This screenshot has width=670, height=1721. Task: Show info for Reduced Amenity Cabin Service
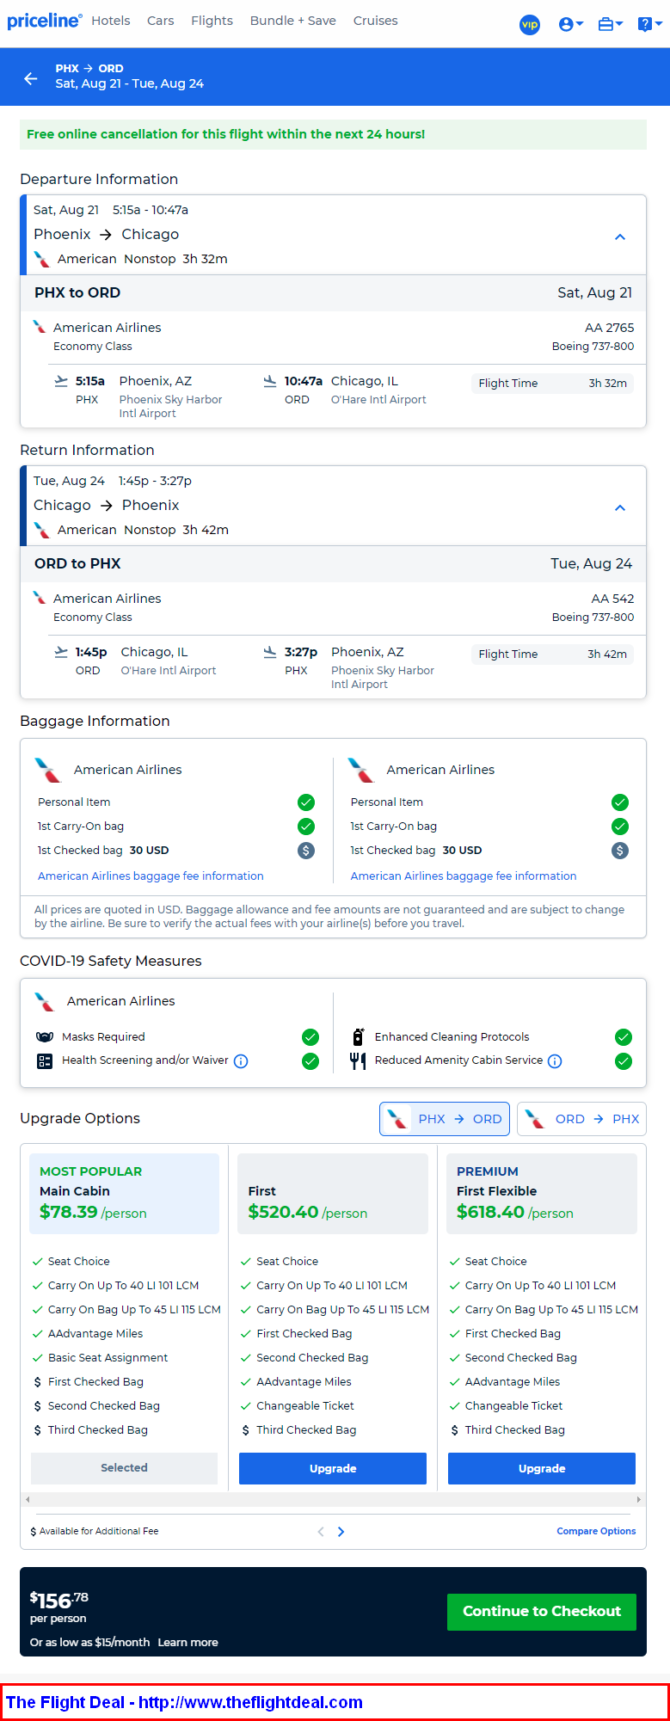click(555, 1061)
